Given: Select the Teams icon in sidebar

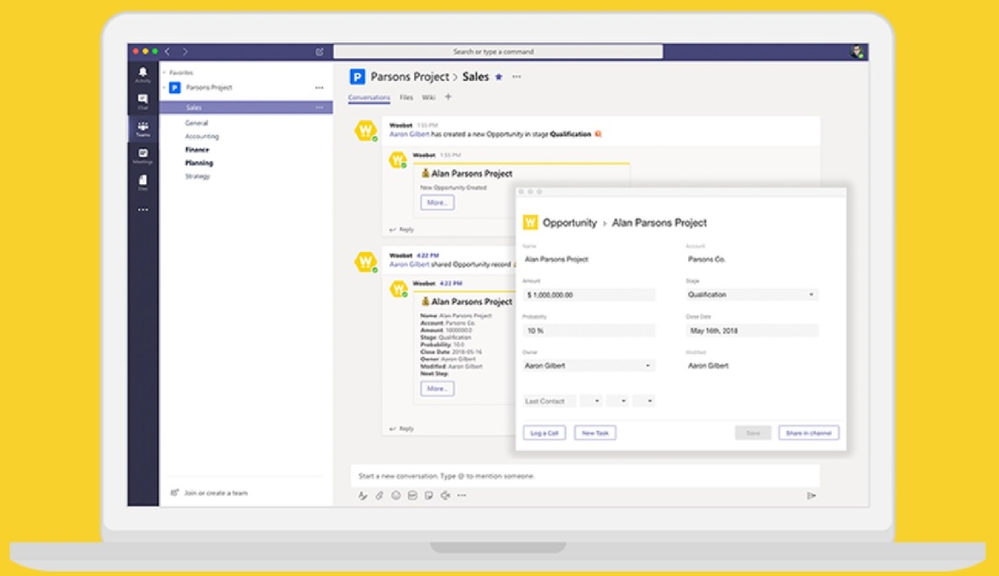Looking at the screenshot, I should pyautogui.click(x=143, y=129).
